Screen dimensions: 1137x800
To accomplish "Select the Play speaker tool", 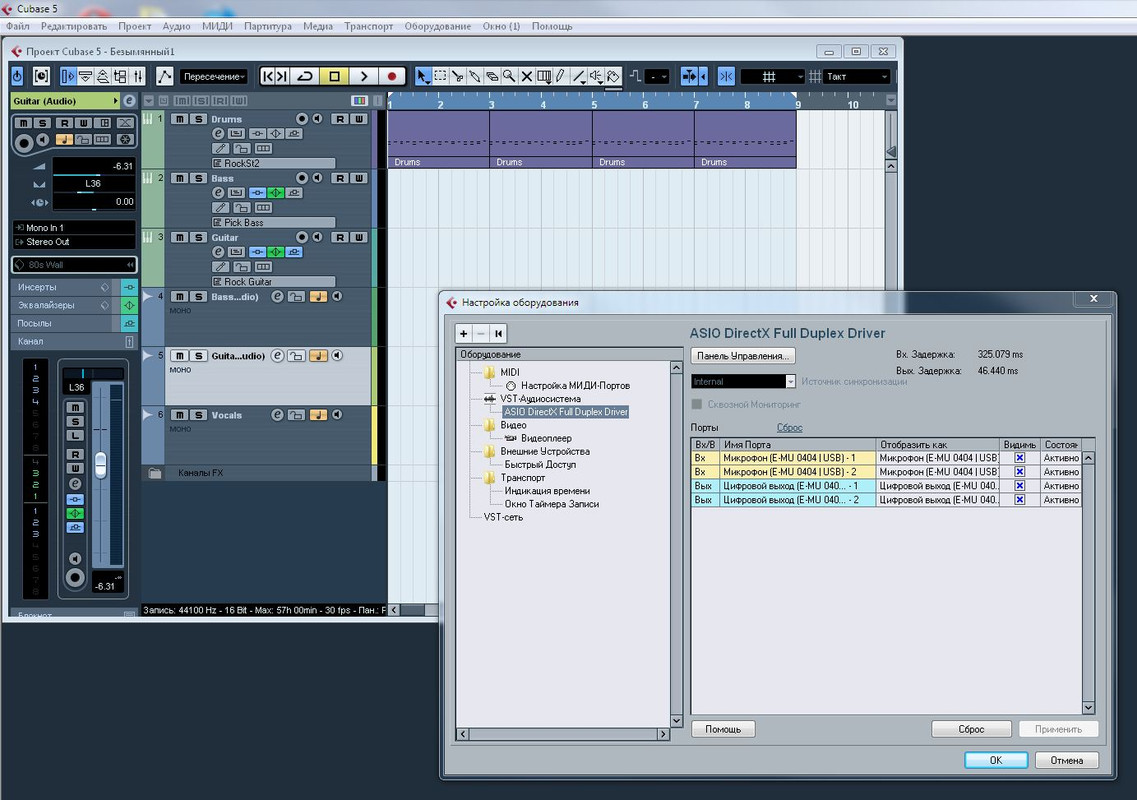I will (596, 76).
